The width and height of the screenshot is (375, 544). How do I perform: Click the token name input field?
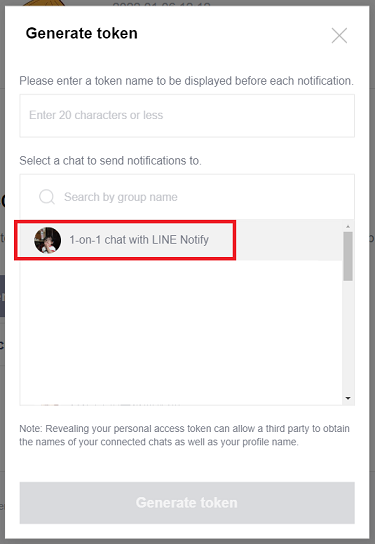point(187,116)
